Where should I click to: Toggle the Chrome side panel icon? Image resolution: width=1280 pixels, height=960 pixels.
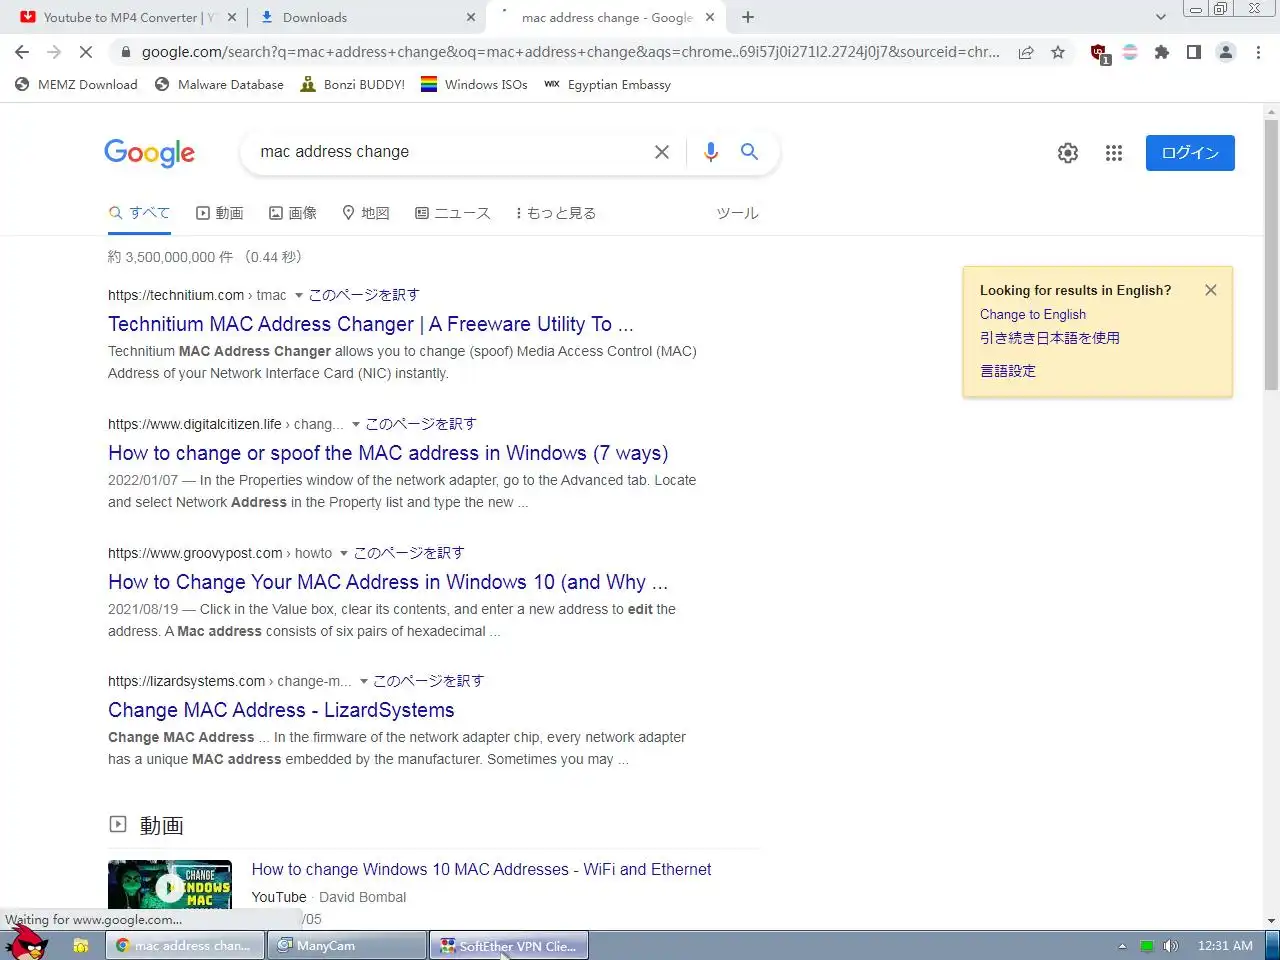click(x=1194, y=52)
